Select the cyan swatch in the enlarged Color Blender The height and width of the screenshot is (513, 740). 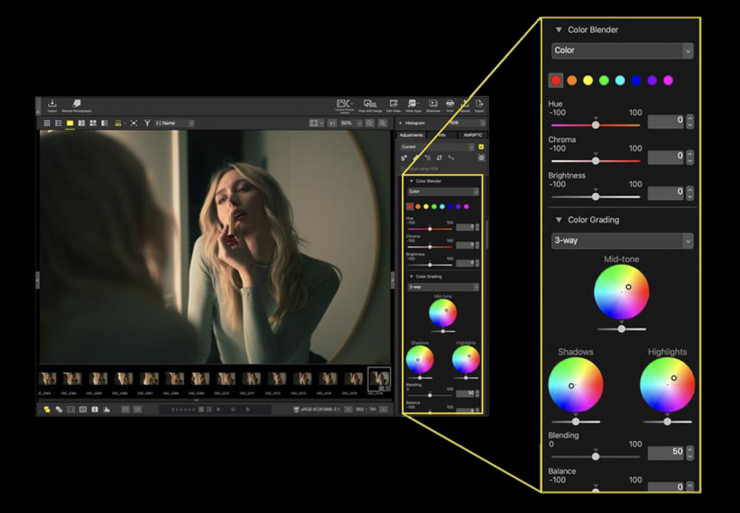click(620, 80)
